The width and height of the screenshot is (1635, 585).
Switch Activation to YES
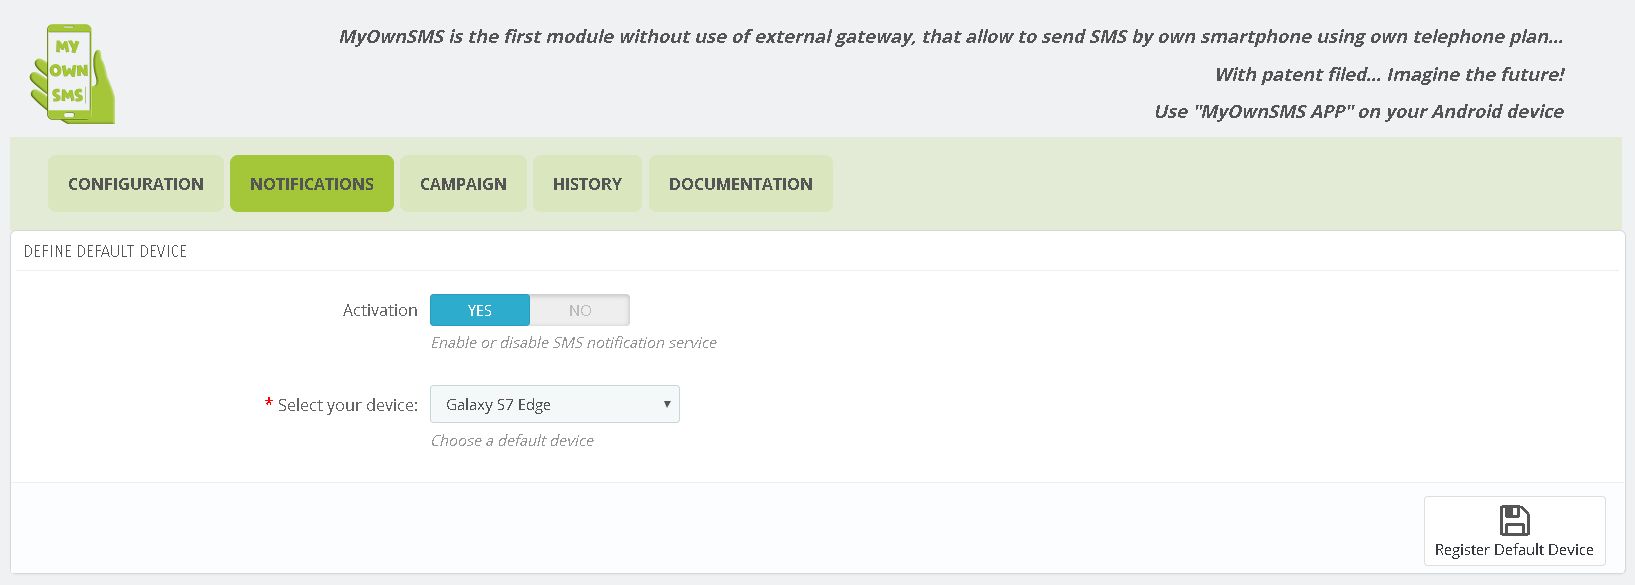(x=480, y=310)
